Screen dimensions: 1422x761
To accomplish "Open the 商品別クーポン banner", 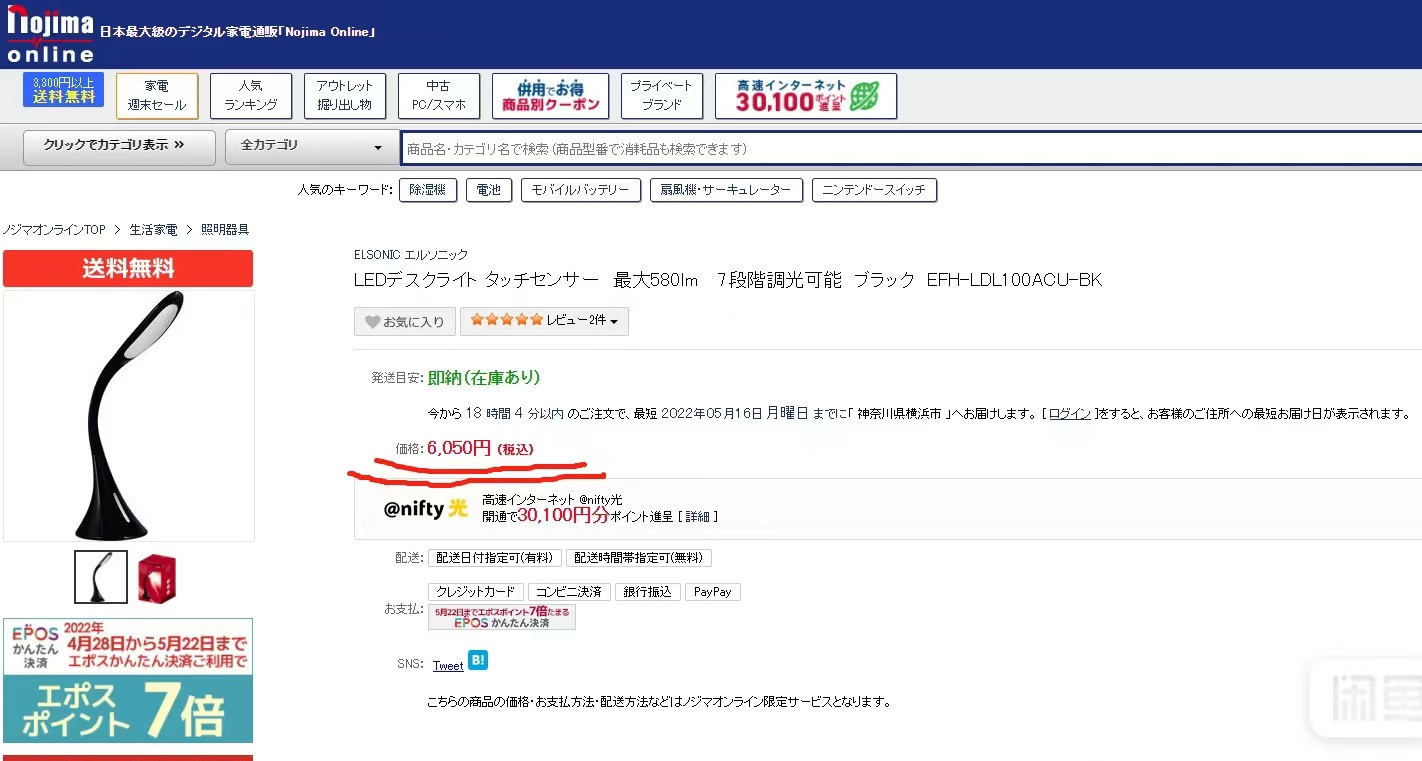I will tap(550, 96).
